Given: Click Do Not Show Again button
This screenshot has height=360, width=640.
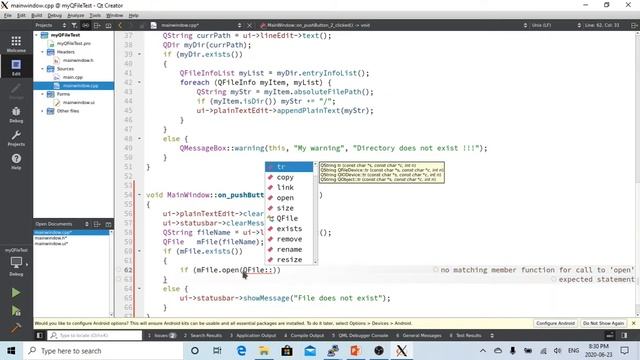Looking at the screenshot, I should 603,323.
